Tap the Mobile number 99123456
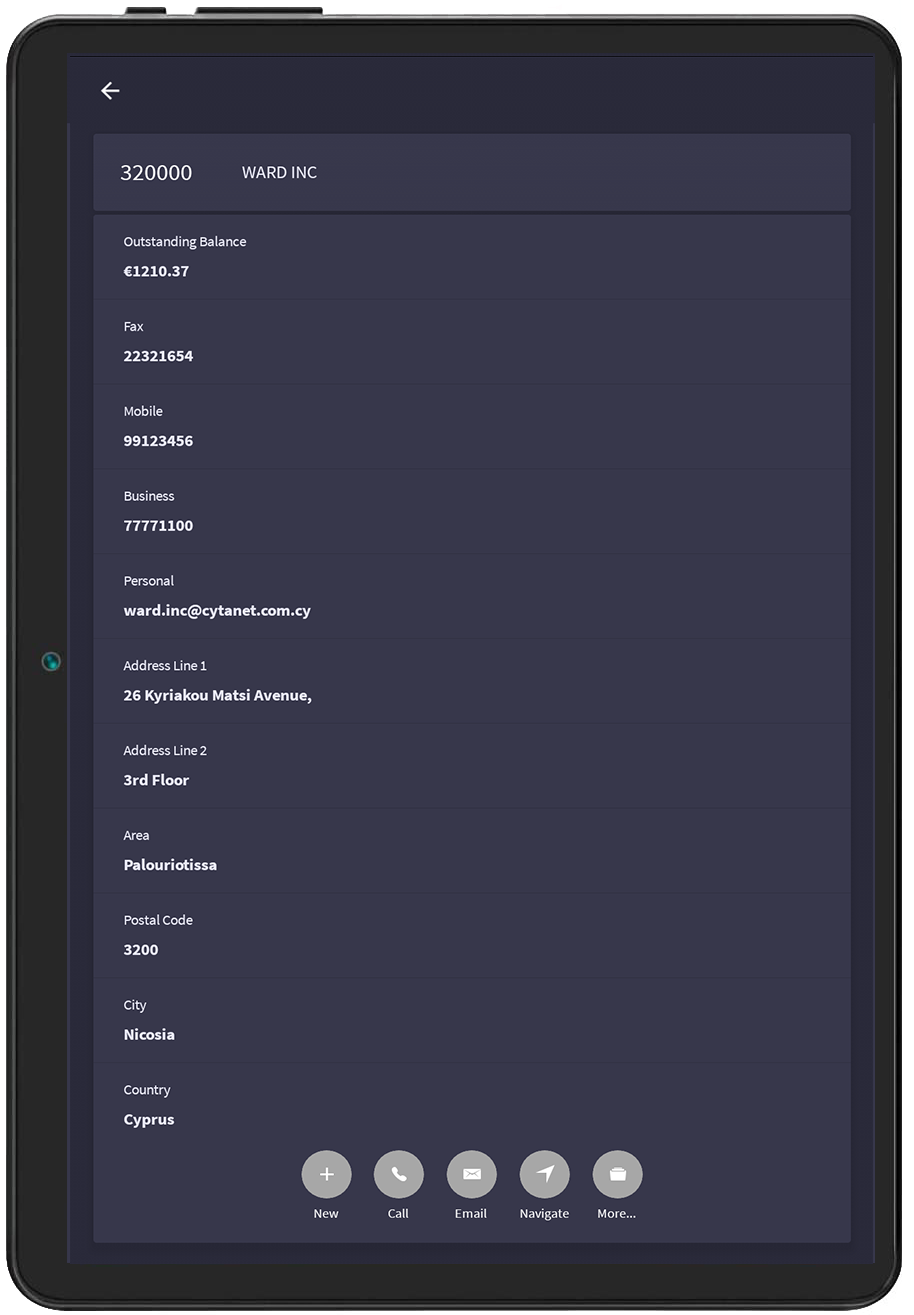 [x=158, y=441]
